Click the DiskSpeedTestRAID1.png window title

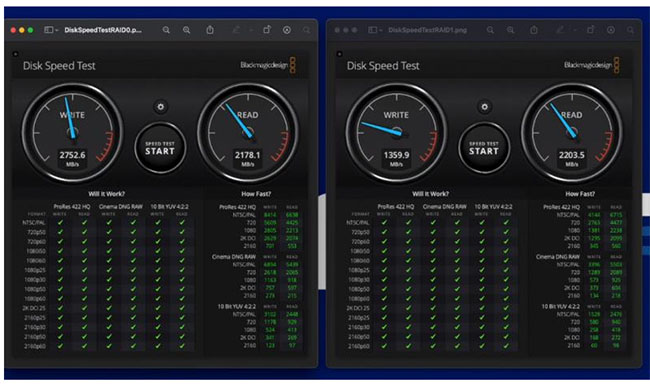tap(427, 30)
